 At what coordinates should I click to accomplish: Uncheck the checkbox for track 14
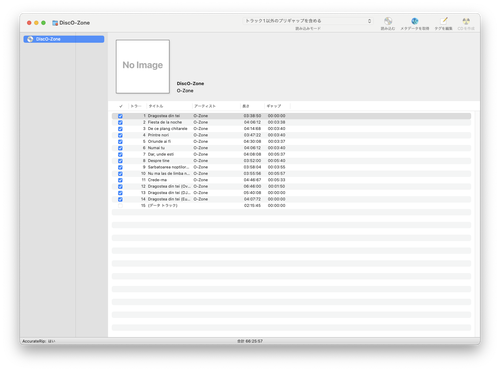coord(120,199)
